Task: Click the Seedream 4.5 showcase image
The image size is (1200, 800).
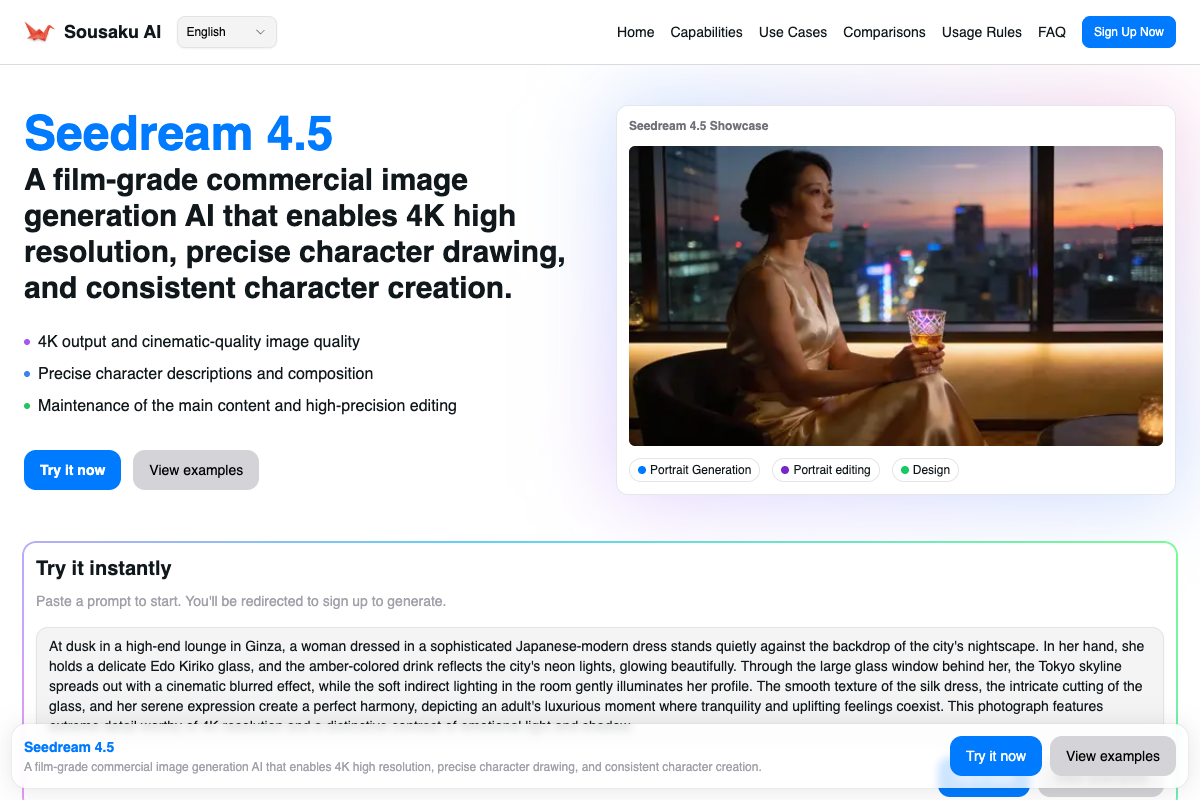Action: [x=895, y=295]
